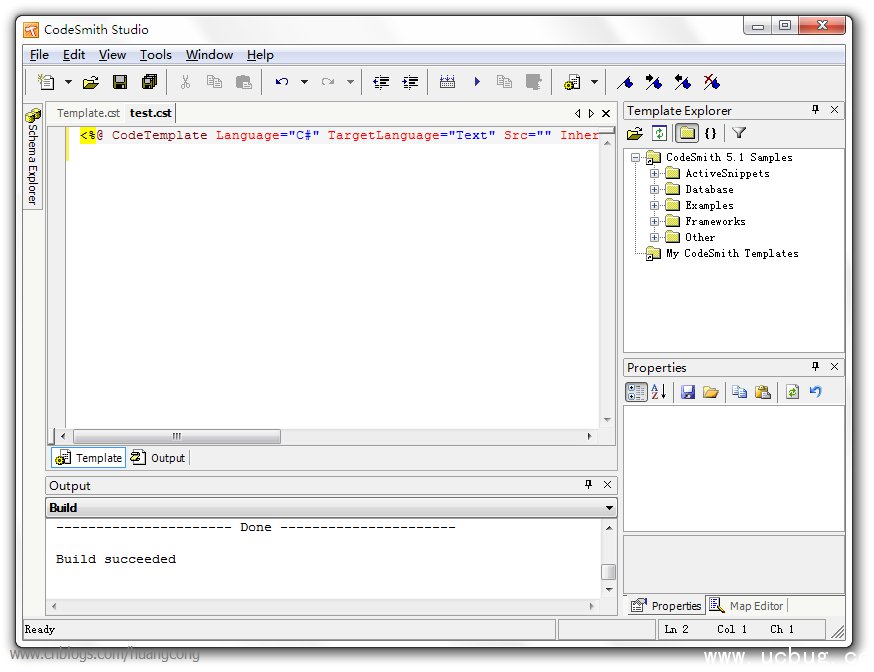Collapse the CodeSmith 5.1 Samples node
Image resolution: width=874 pixels, height=672 pixels.
(635, 158)
